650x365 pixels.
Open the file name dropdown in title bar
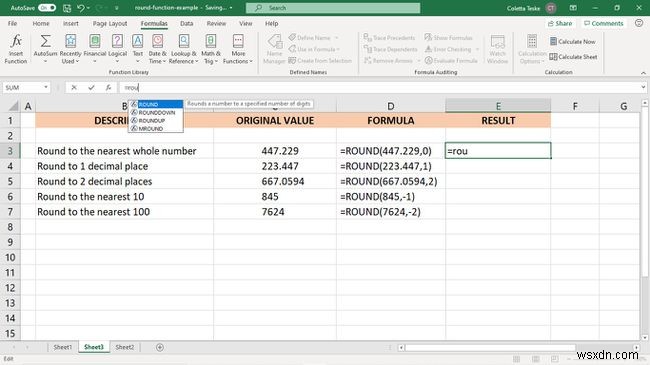click(x=231, y=8)
